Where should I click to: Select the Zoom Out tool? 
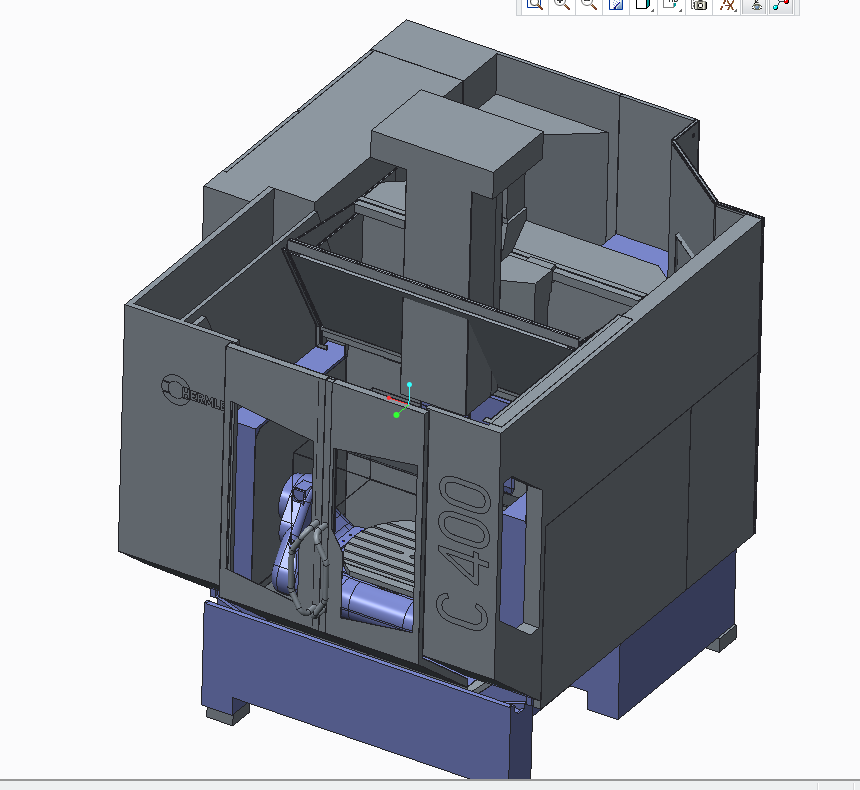589,5
